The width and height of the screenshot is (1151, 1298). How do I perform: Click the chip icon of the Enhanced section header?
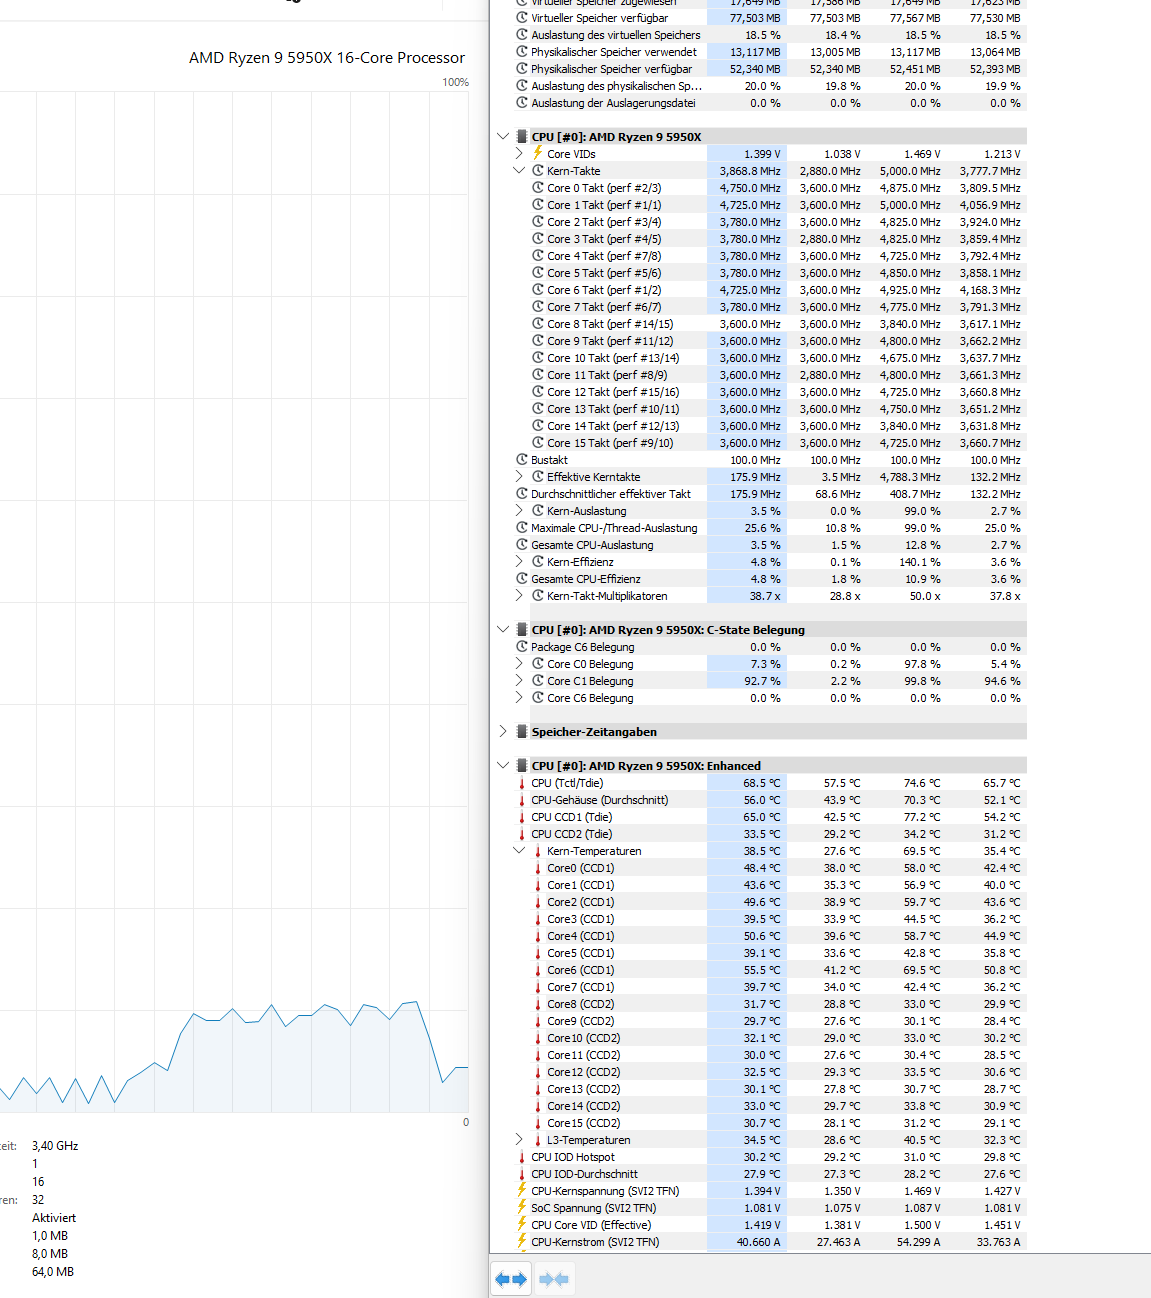click(x=522, y=766)
